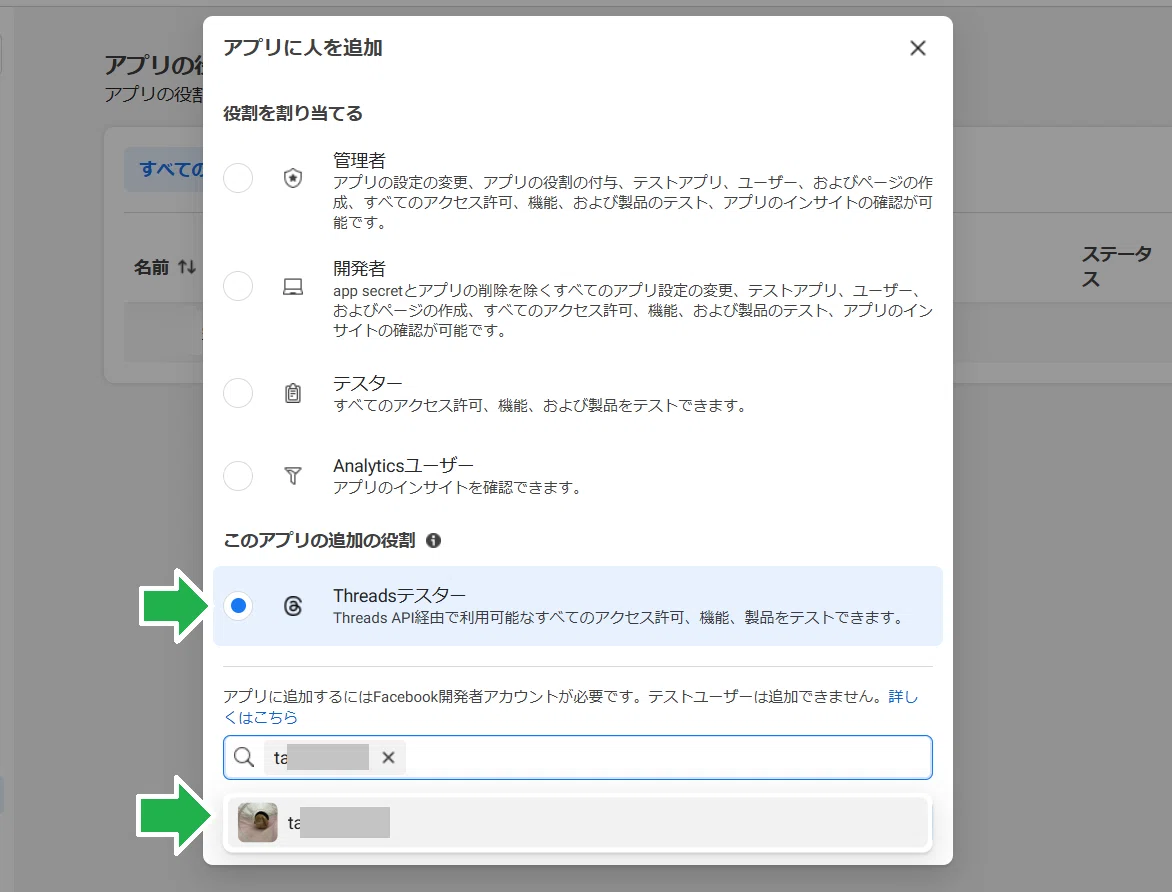Click the Analytics funnel icon
This screenshot has width=1172, height=892.
pos(293,476)
